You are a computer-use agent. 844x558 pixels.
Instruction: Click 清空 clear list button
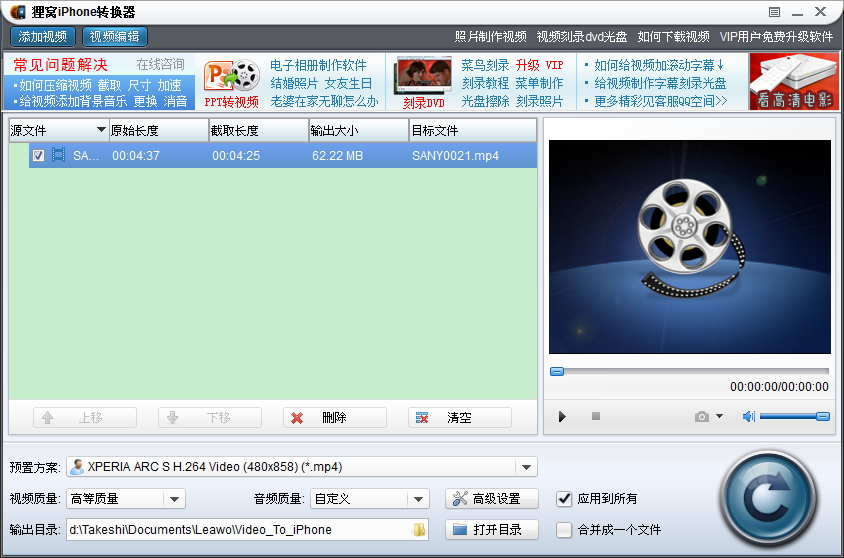460,418
